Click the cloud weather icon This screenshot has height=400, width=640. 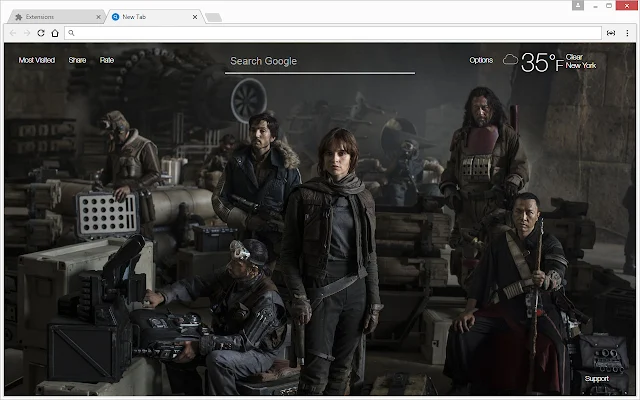[x=510, y=60]
